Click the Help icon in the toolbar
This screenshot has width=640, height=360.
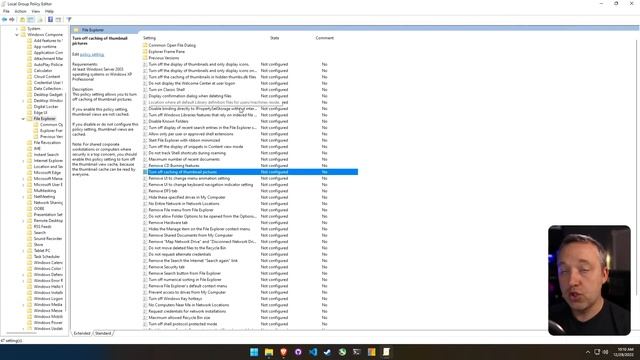(x=50, y=20)
